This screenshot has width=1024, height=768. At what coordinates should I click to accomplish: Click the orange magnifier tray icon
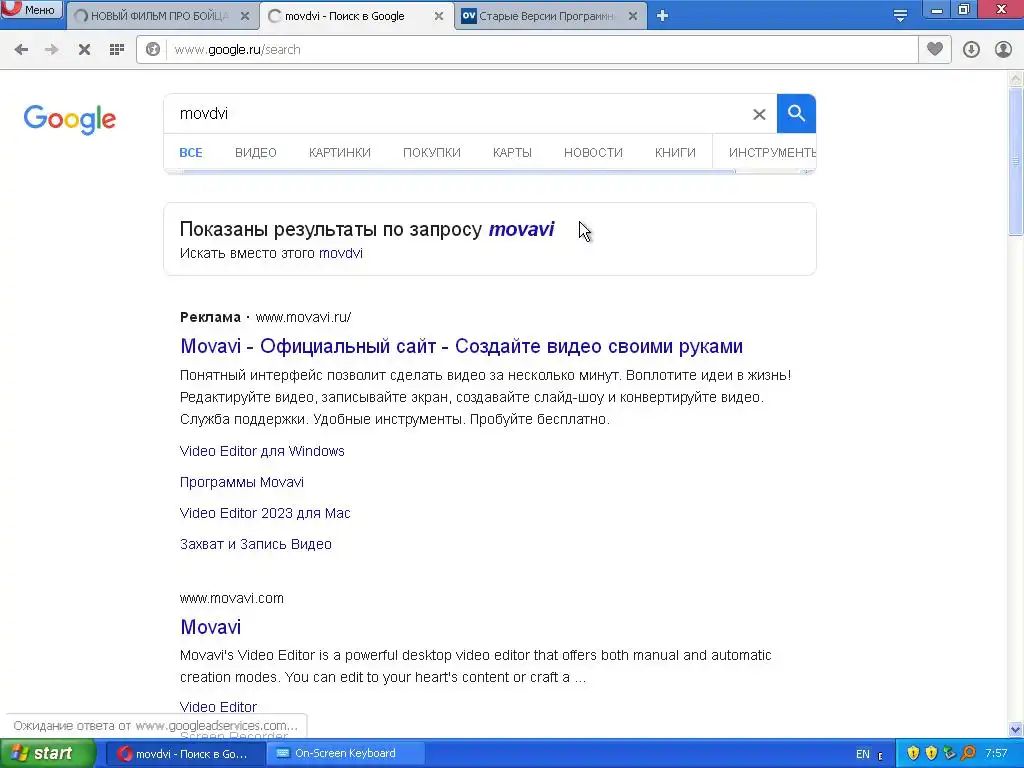[x=968, y=754]
